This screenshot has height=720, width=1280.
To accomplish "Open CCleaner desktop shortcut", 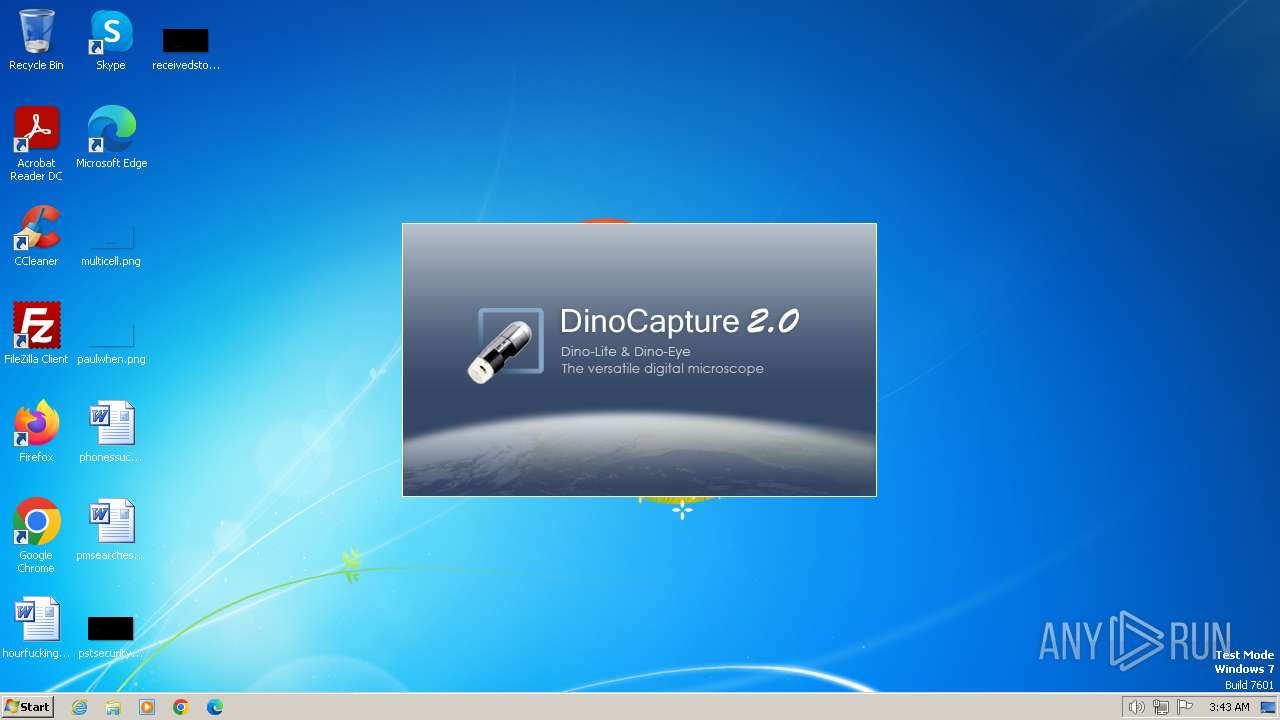I will click(x=36, y=236).
